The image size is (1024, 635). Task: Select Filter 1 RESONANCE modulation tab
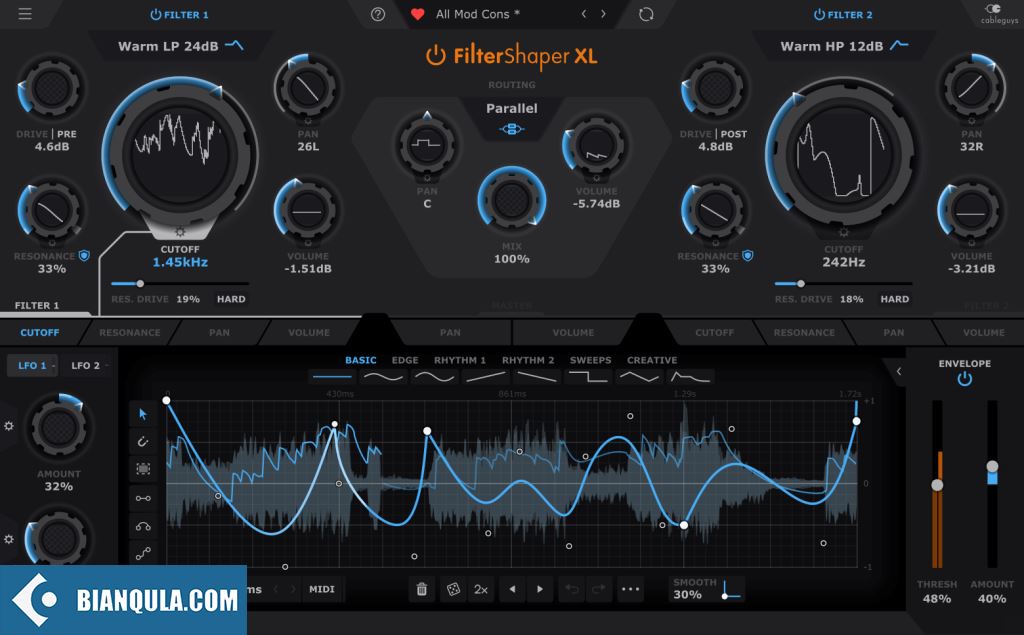(x=129, y=333)
